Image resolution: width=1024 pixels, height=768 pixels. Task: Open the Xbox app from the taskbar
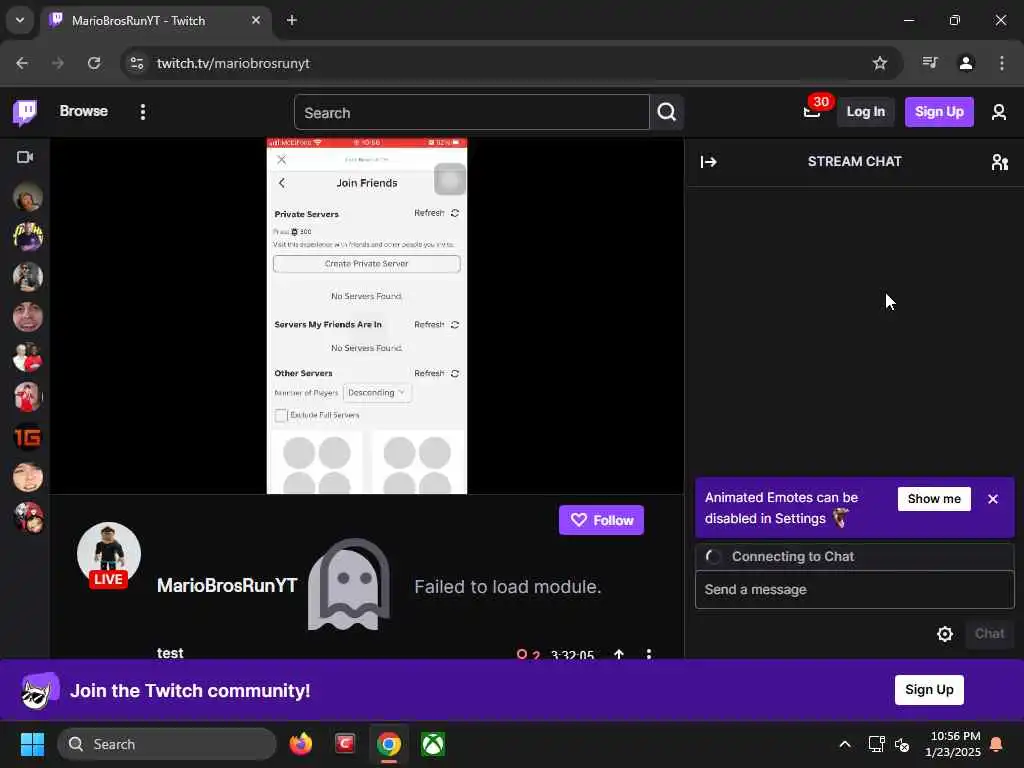pos(433,744)
